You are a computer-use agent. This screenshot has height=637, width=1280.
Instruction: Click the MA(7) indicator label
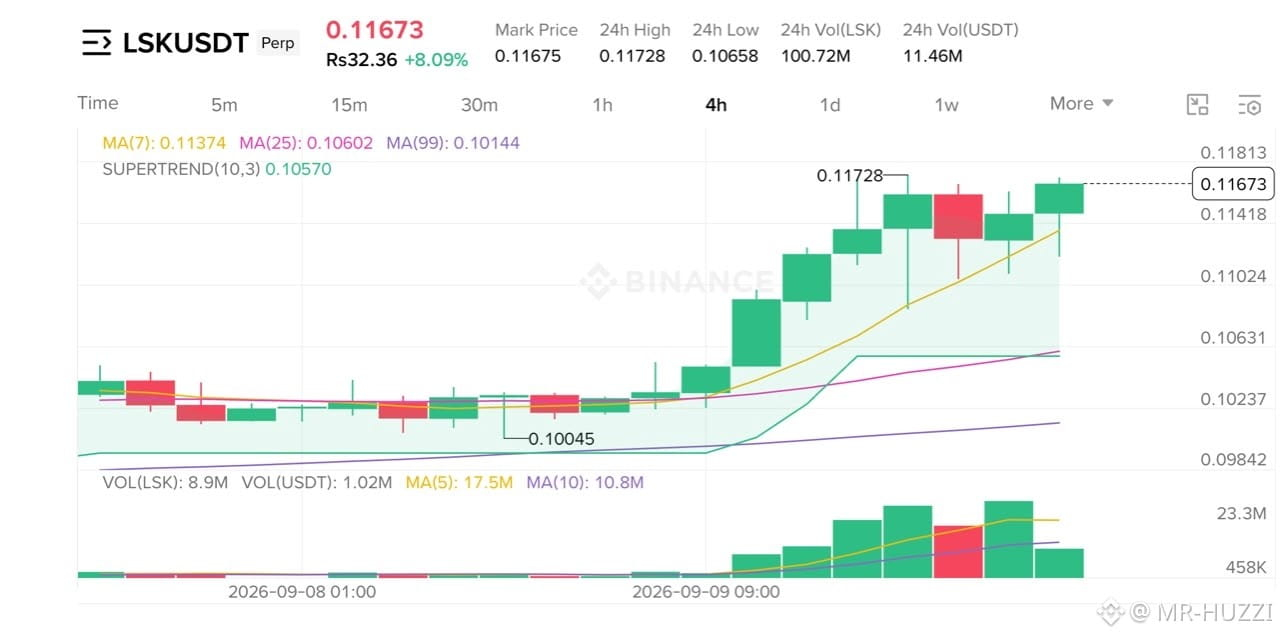(164, 143)
